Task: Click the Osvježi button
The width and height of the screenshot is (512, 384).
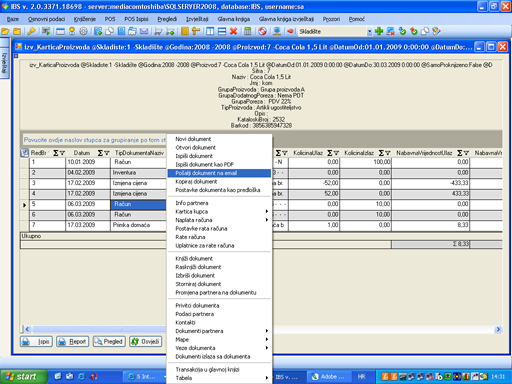Action: point(146,342)
